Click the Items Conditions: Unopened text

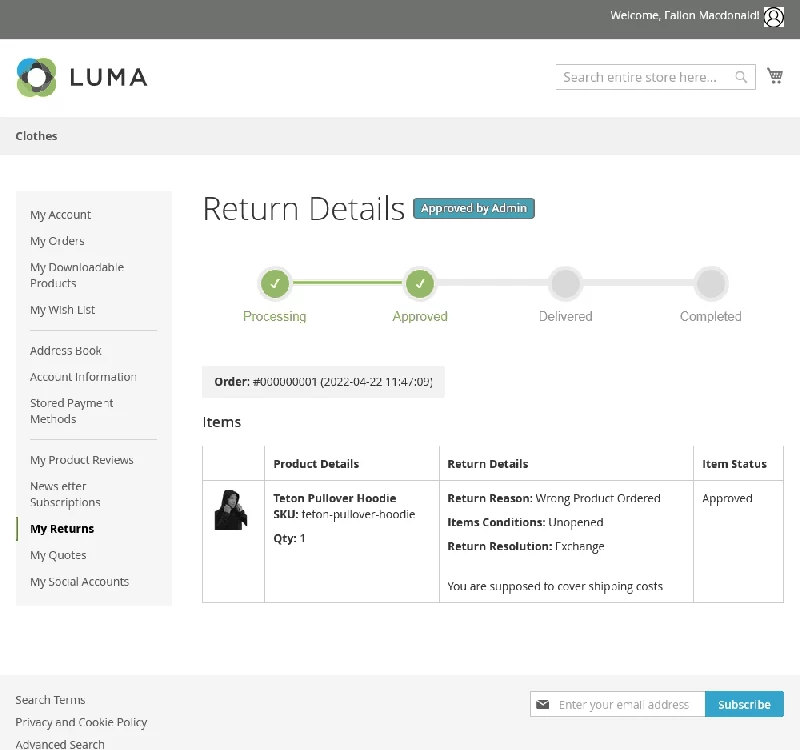point(525,522)
